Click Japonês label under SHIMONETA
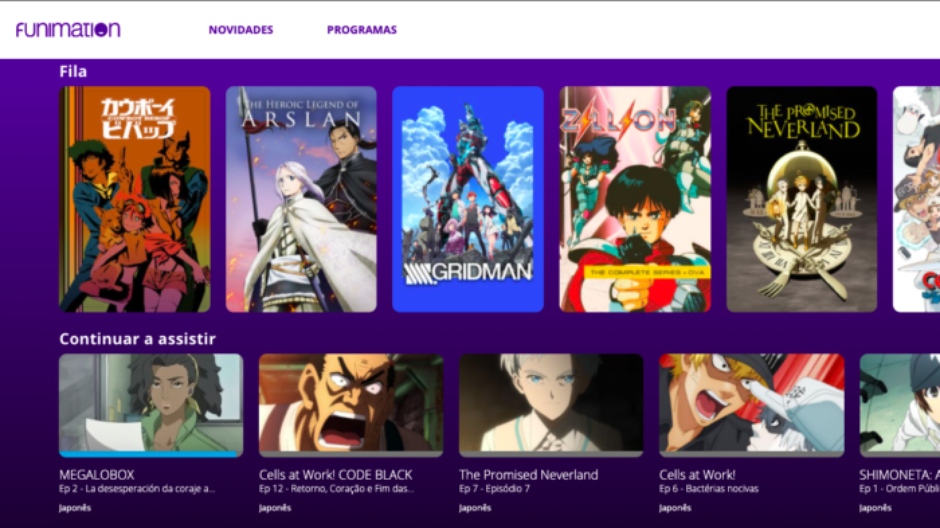 point(875,508)
